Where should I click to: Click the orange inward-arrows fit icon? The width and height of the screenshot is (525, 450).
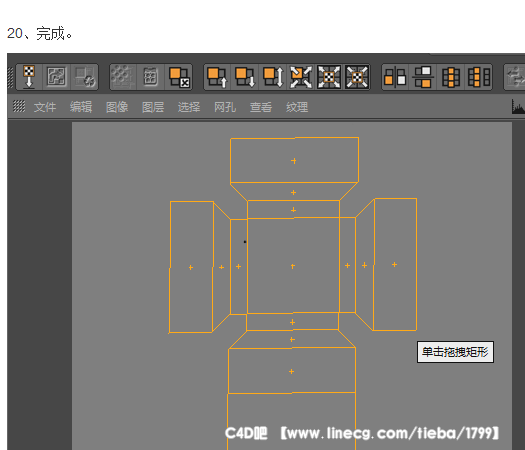coord(301,77)
